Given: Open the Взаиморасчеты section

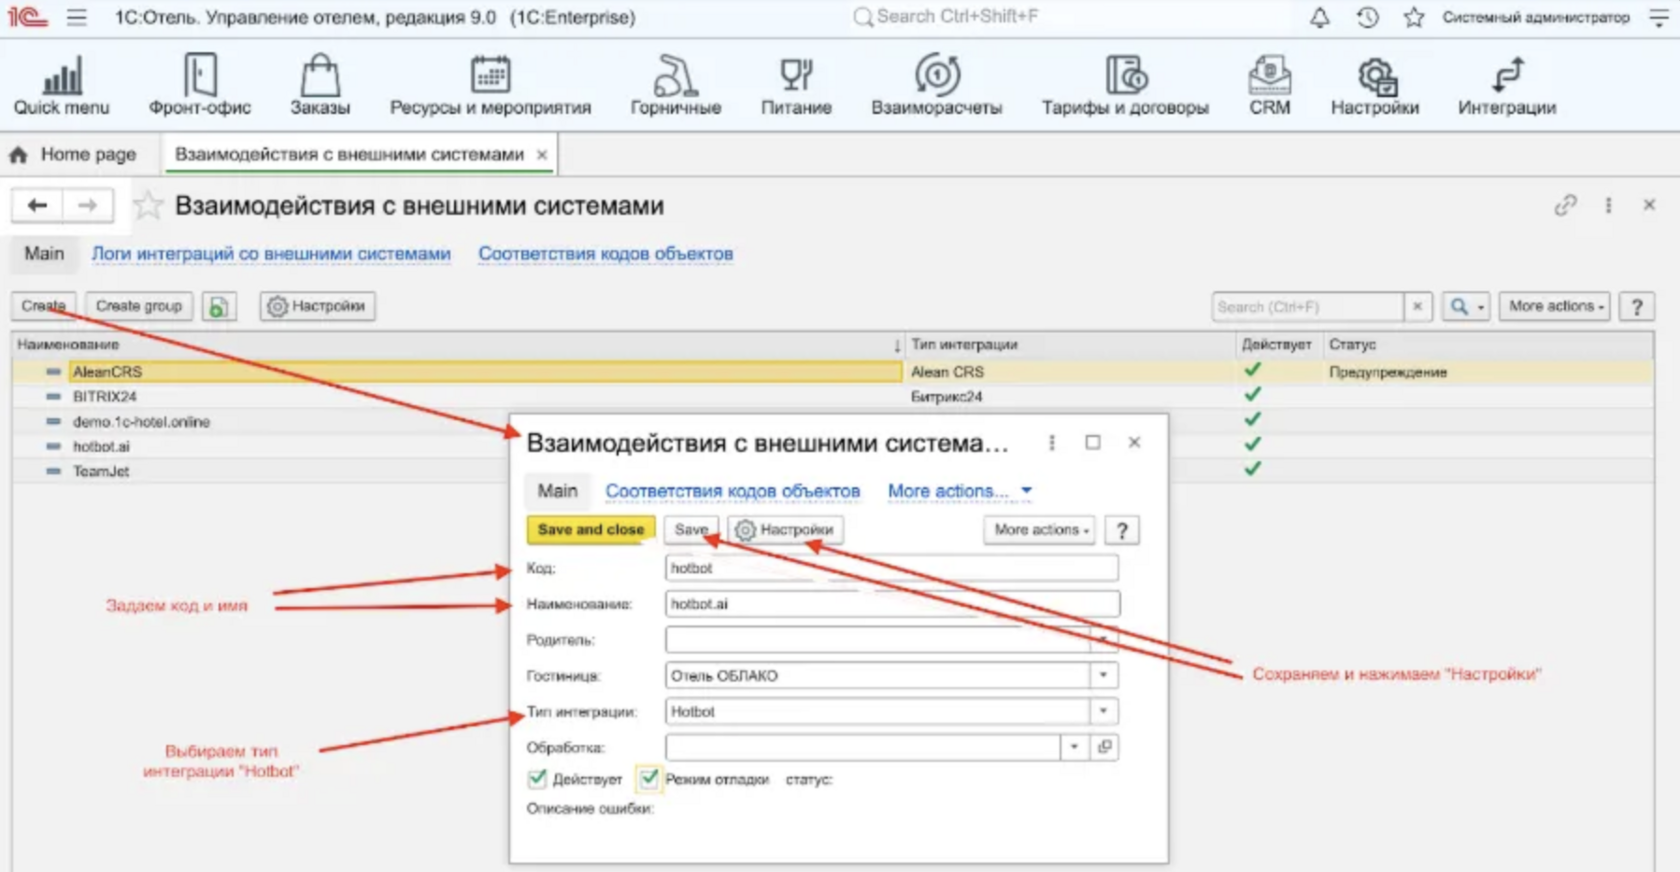Looking at the screenshot, I should [x=936, y=85].
